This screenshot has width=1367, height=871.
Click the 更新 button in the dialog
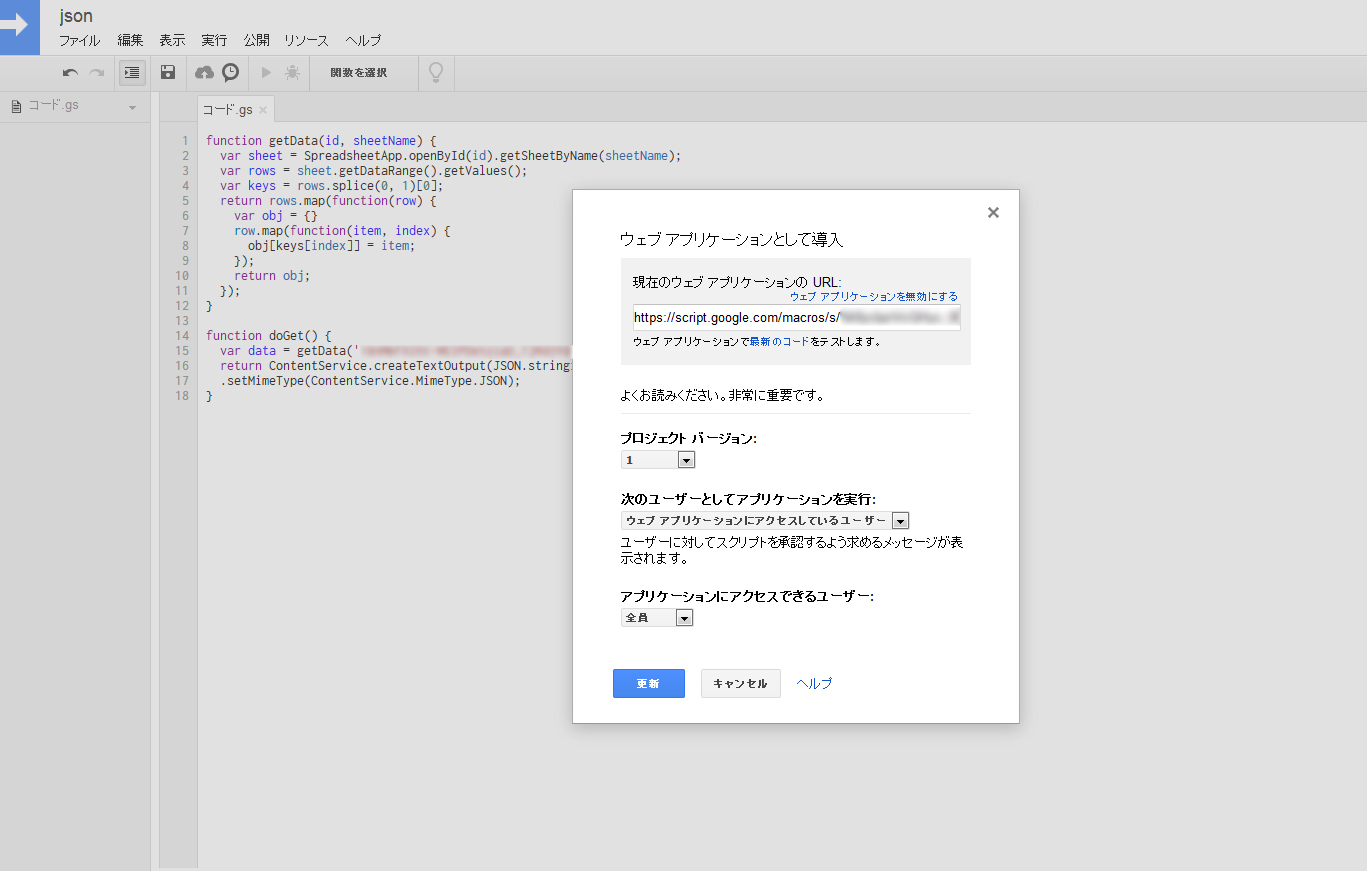[648, 683]
